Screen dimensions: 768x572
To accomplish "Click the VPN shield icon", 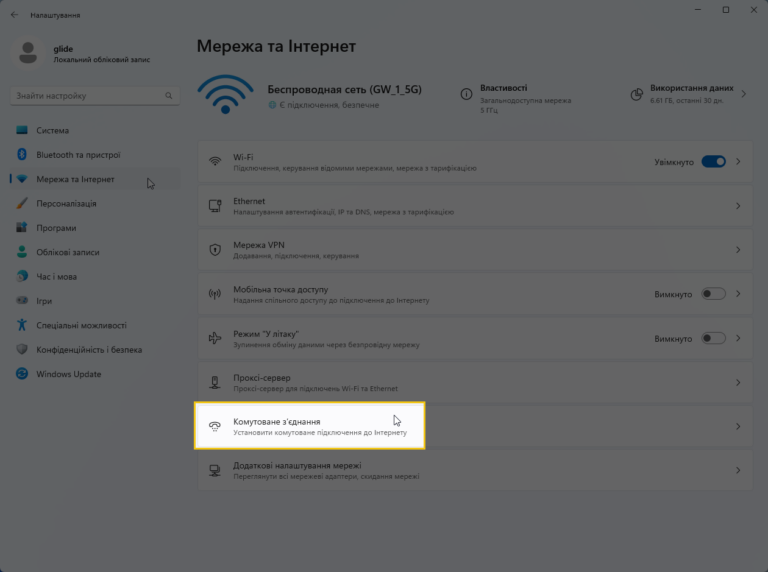I will pyautogui.click(x=214, y=250).
